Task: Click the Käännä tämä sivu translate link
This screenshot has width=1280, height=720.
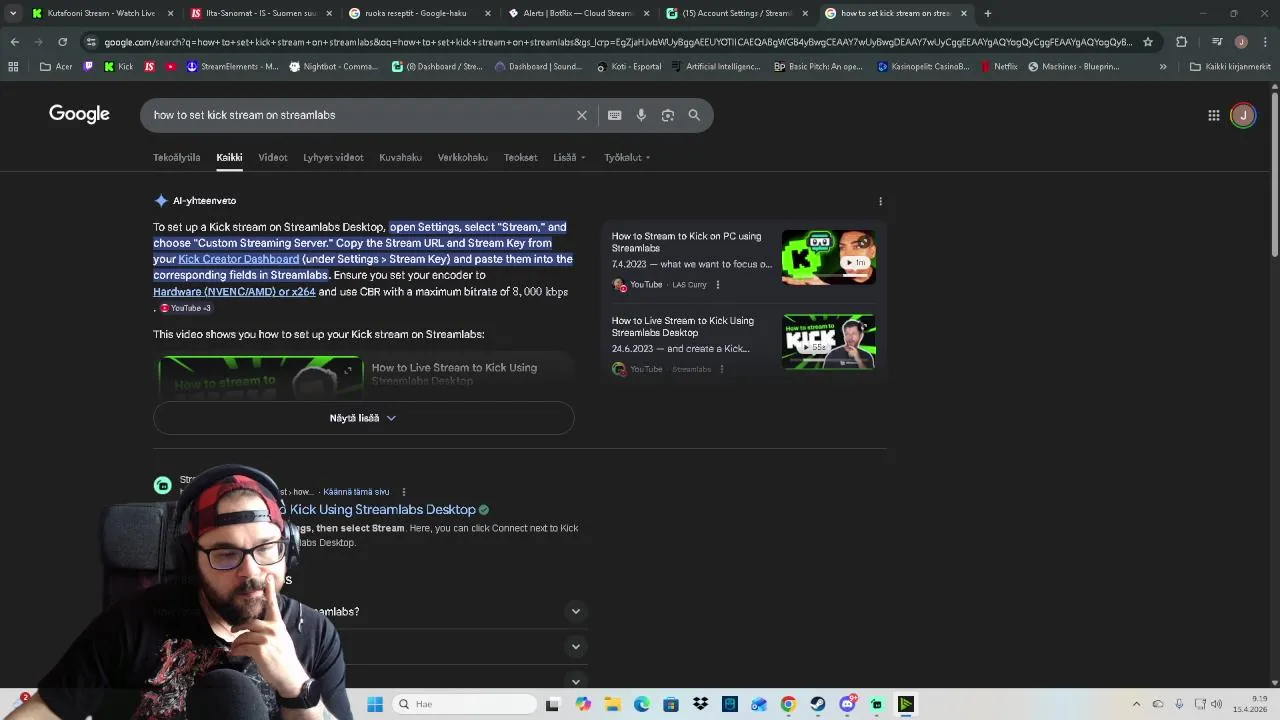Action: pyautogui.click(x=356, y=492)
